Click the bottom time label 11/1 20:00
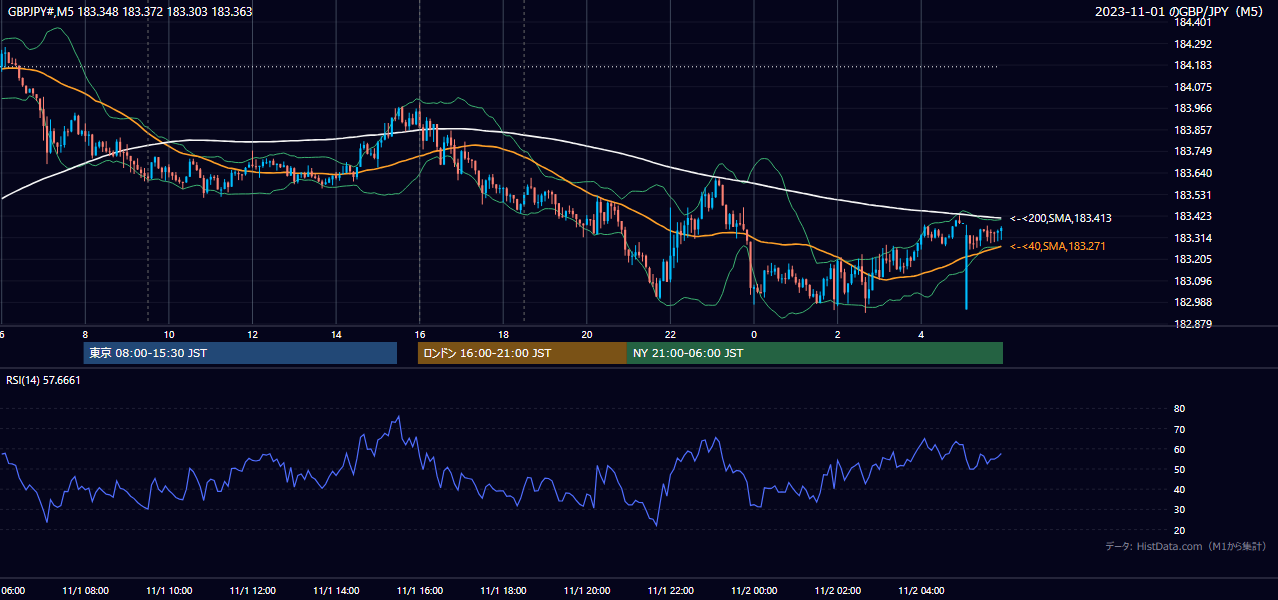The image size is (1278, 600). point(587,591)
